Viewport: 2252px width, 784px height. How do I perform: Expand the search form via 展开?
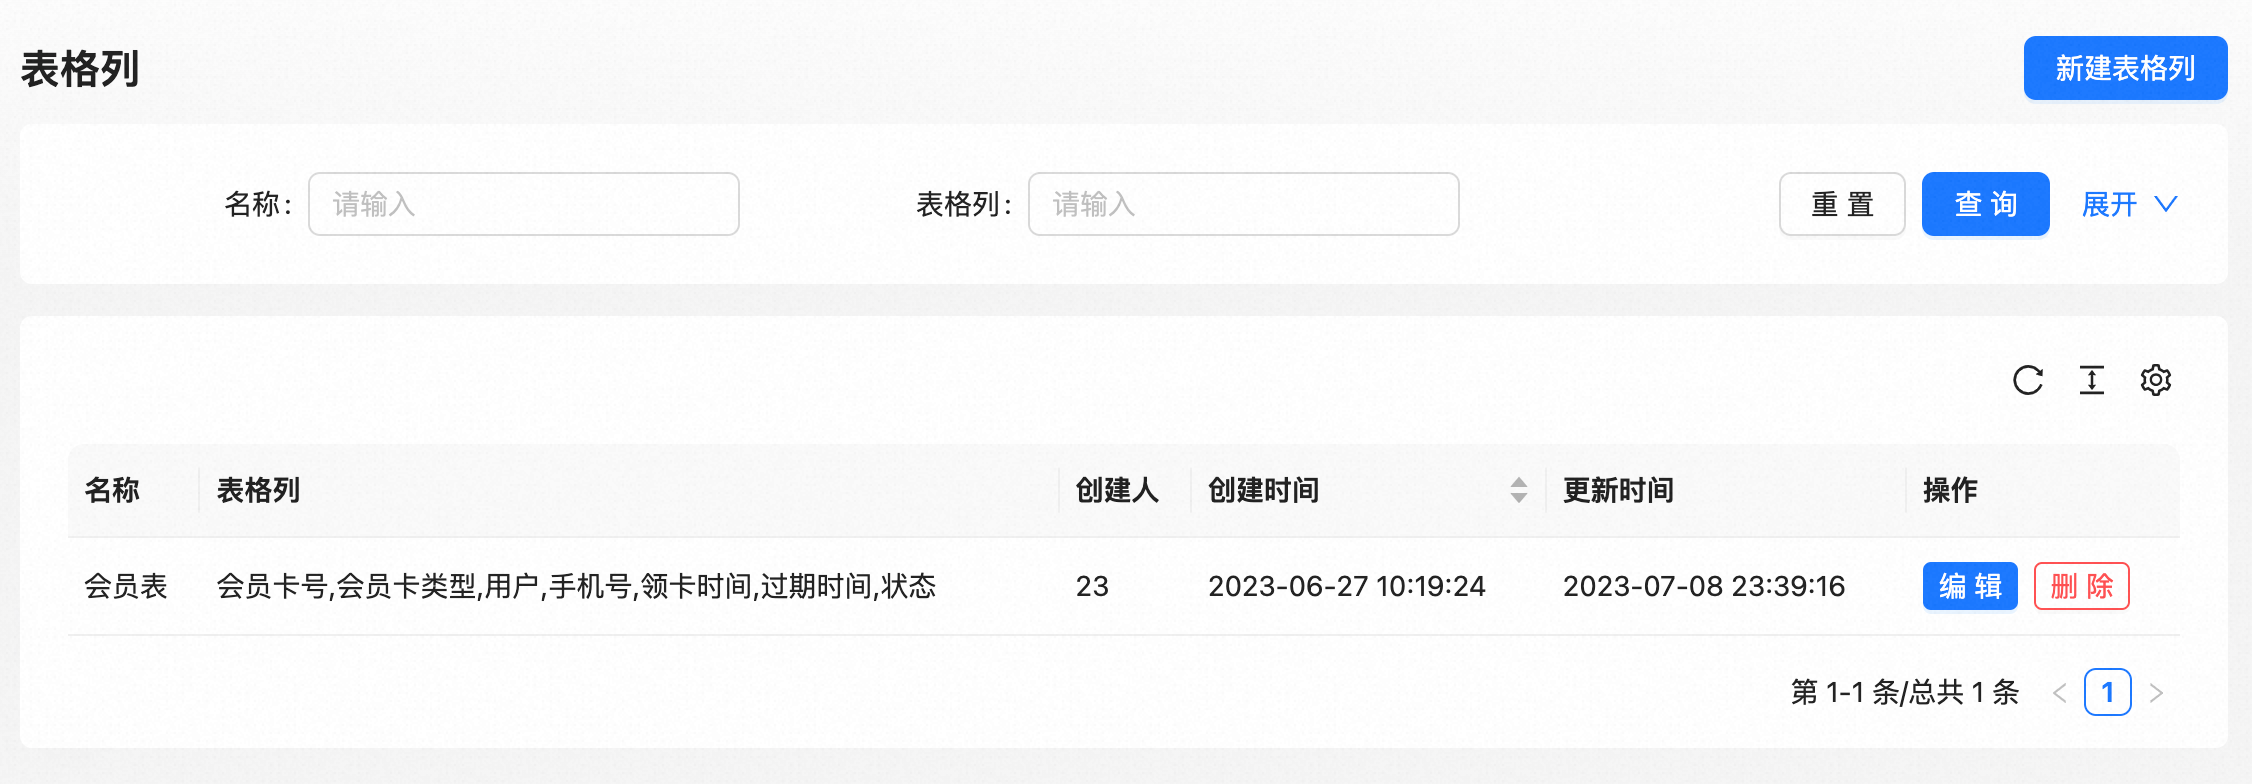click(x=2109, y=204)
